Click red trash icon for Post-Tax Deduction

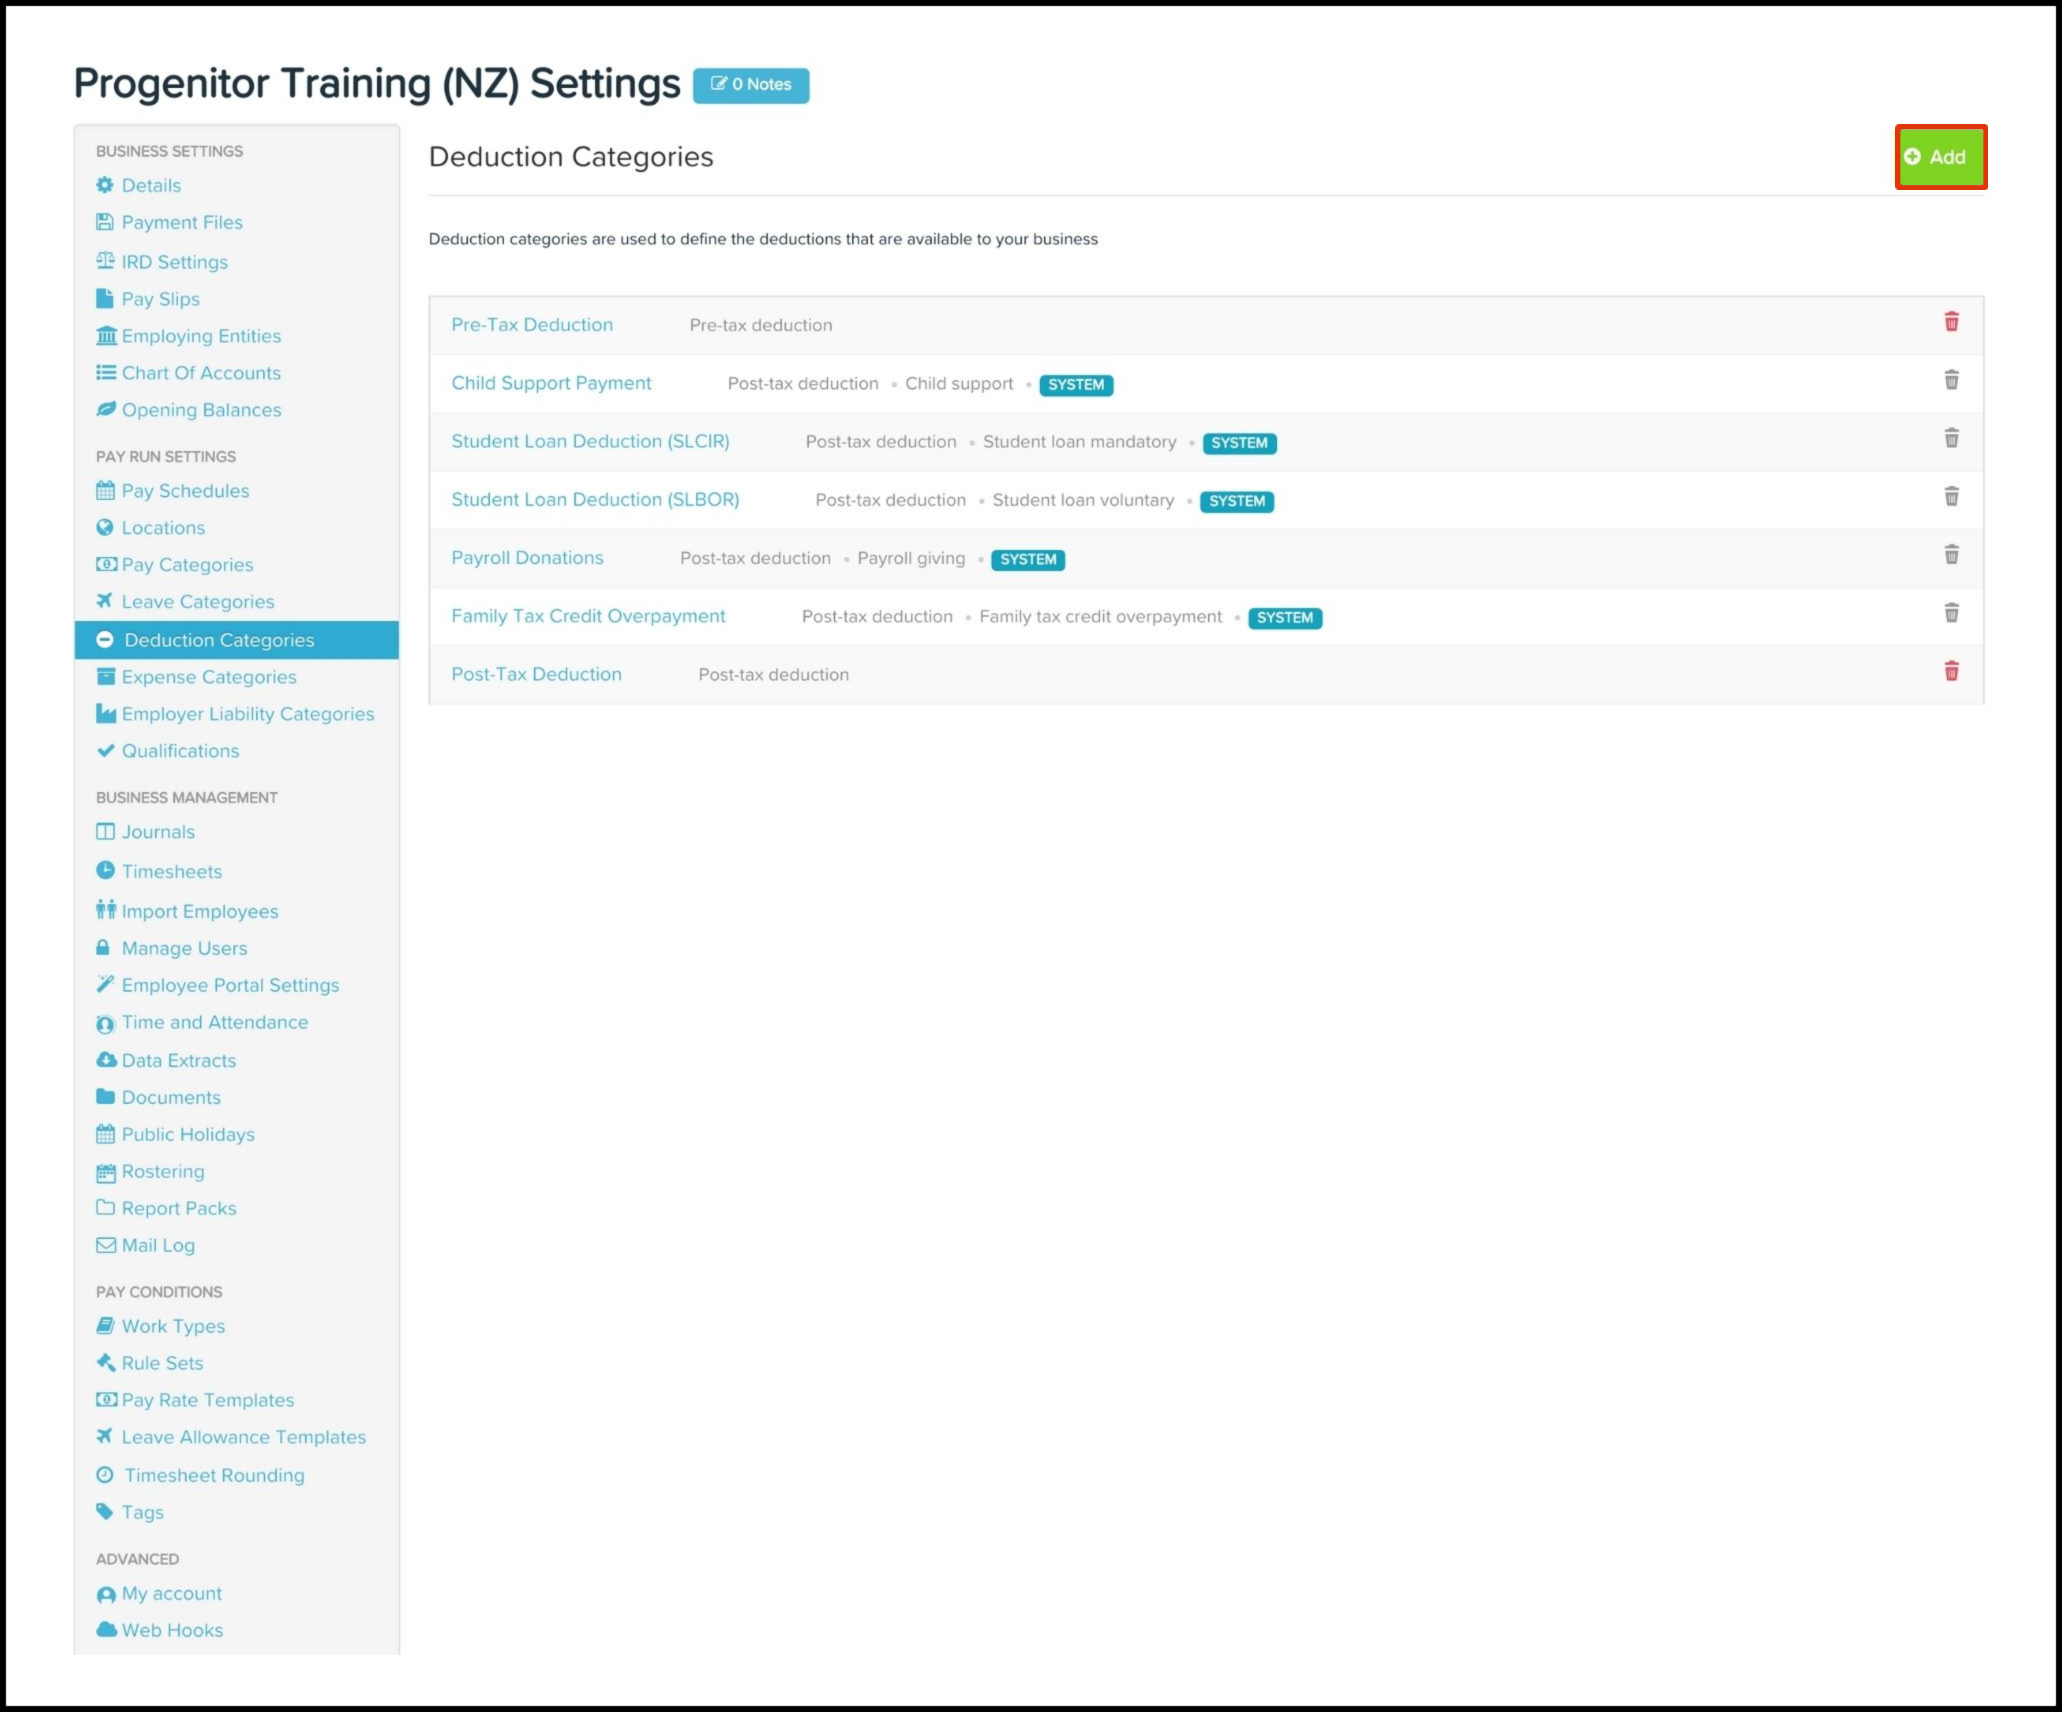tap(1951, 671)
